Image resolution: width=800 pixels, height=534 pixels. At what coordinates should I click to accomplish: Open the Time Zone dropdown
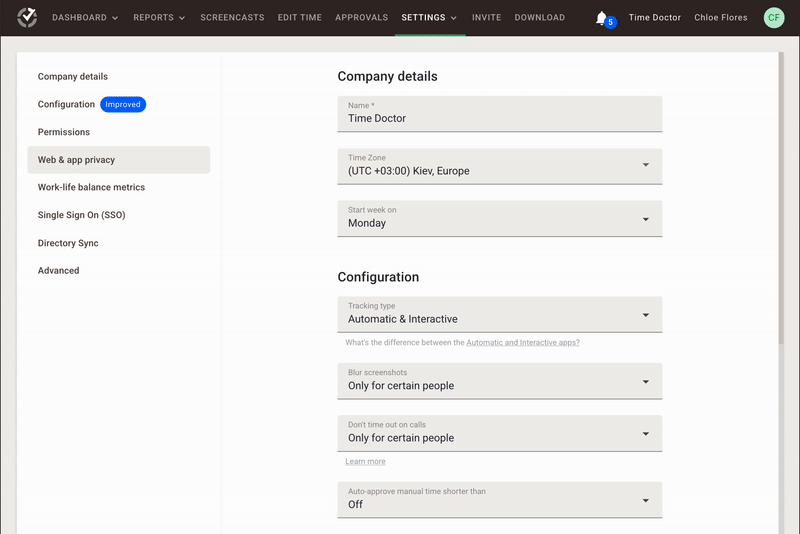pyautogui.click(x=499, y=166)
